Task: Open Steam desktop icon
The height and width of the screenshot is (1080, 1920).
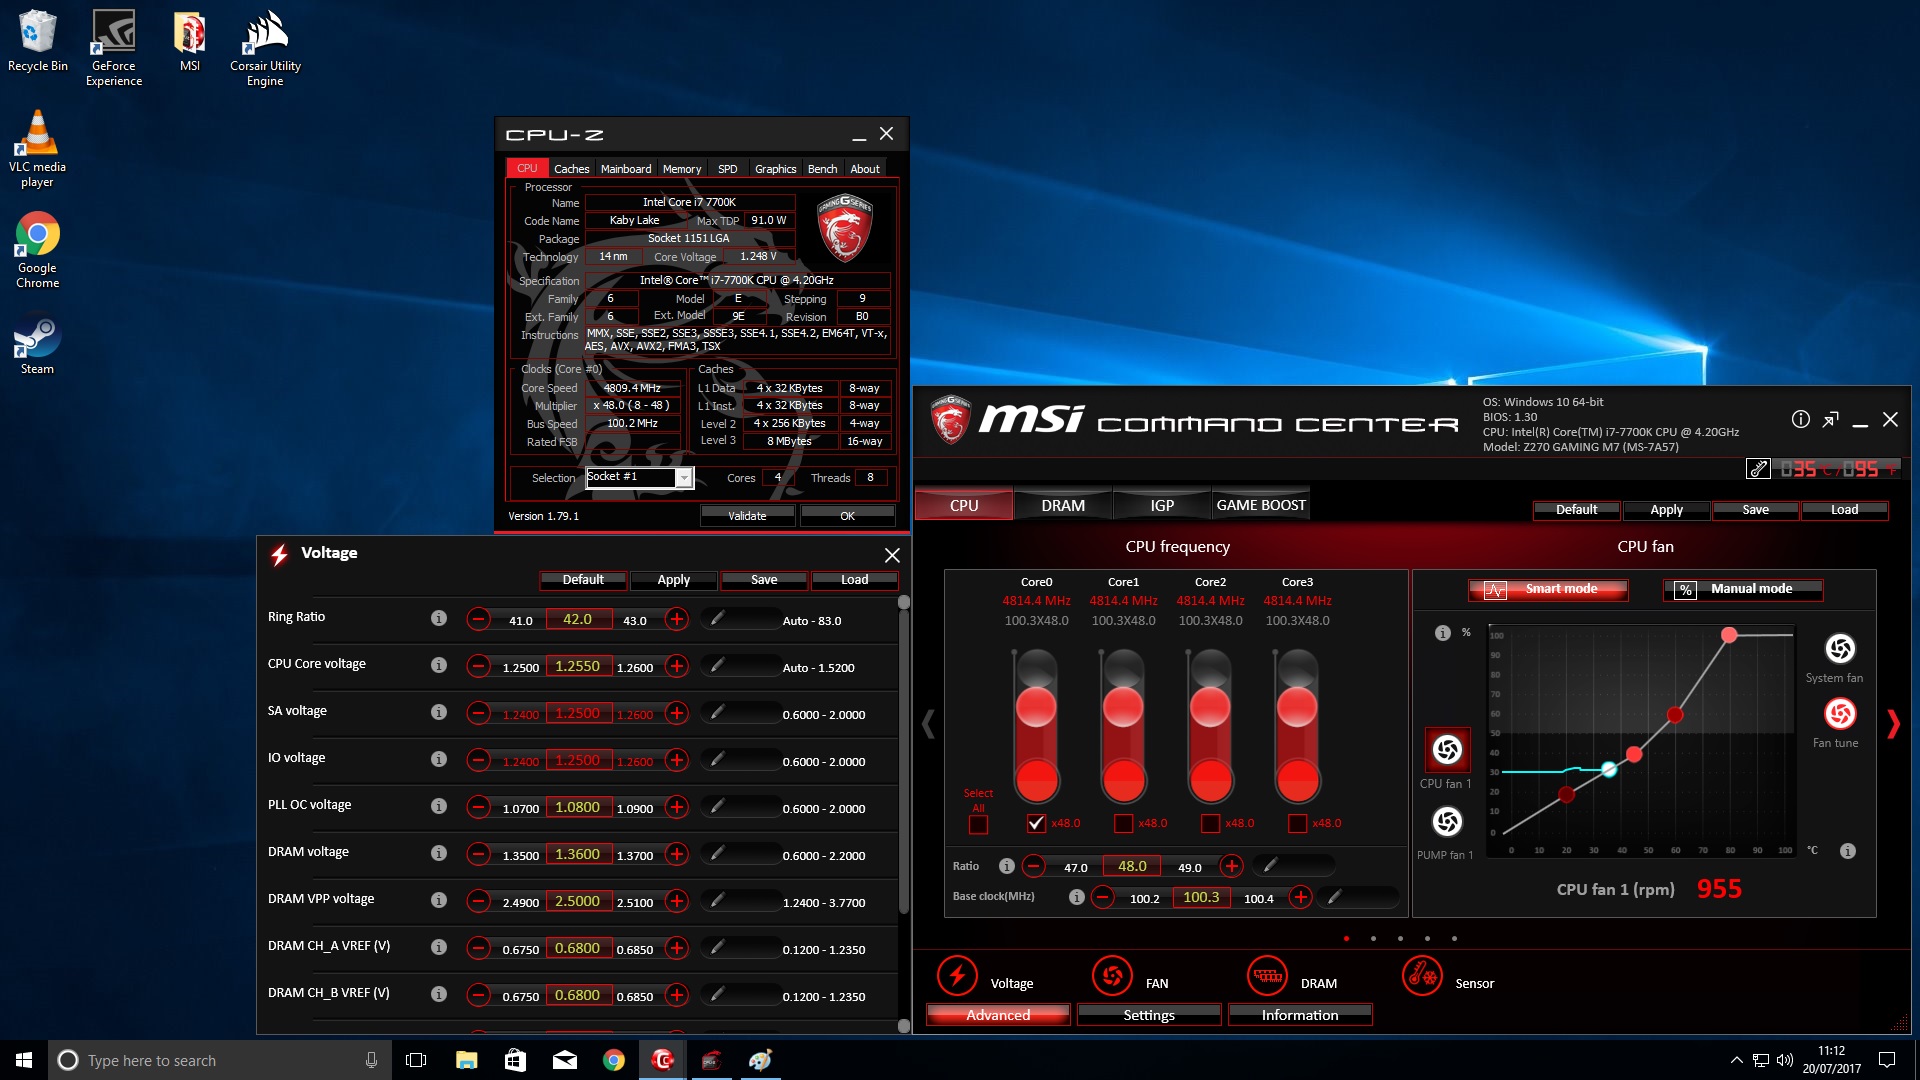Action: (x=37, y=346)
